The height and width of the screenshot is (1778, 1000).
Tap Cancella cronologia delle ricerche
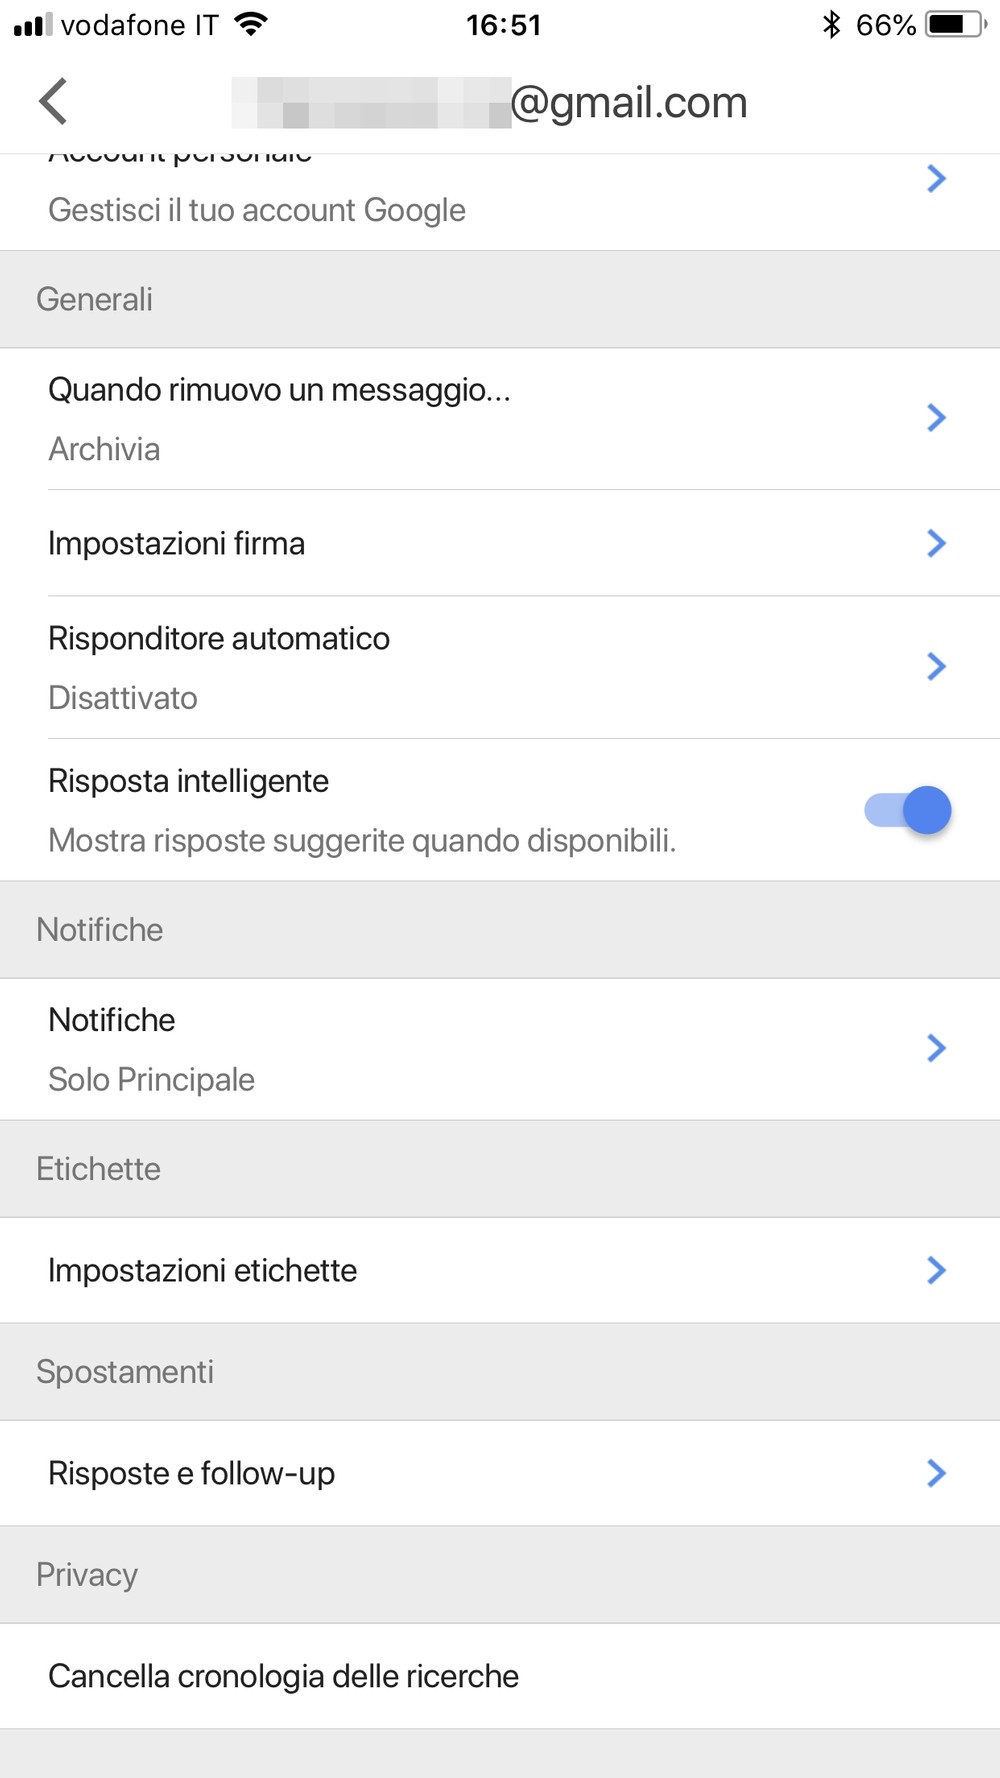284,1676
